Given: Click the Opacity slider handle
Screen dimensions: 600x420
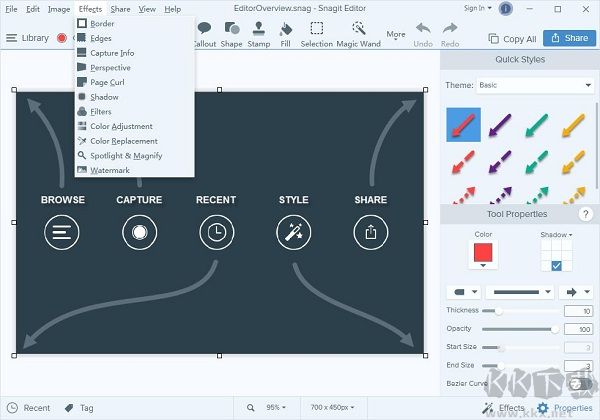Looking at the screenshot, I should click(555, 329).
